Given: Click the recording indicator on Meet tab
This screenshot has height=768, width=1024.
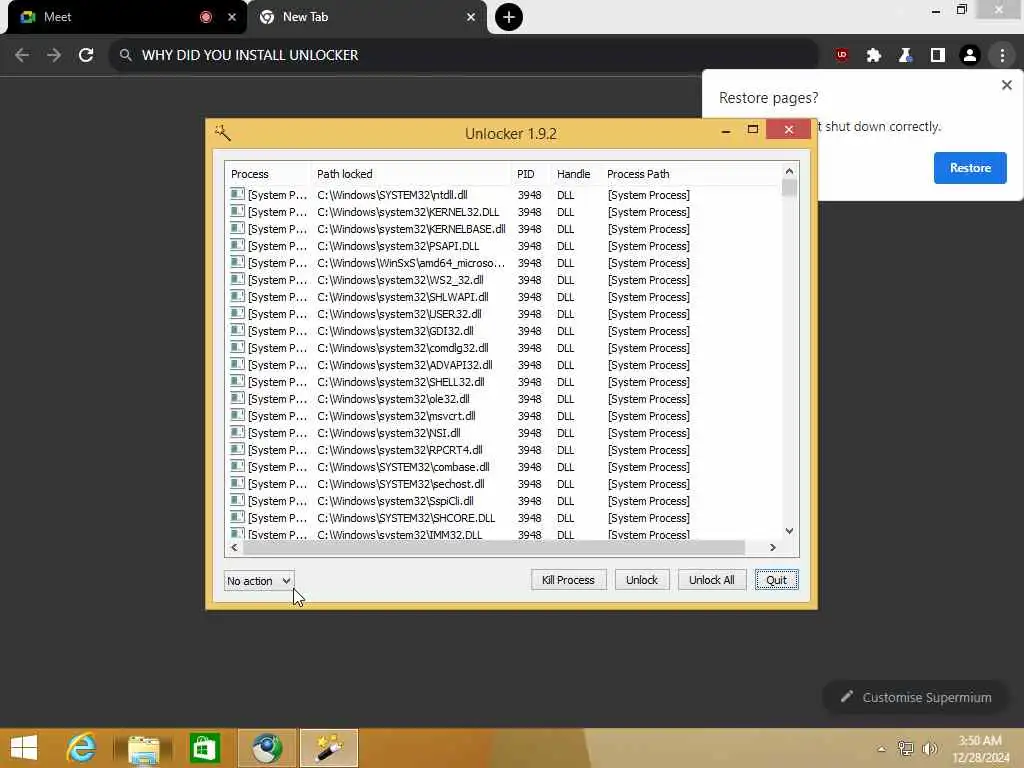Looking at the screenshot, I should click(x=206, y=17).
